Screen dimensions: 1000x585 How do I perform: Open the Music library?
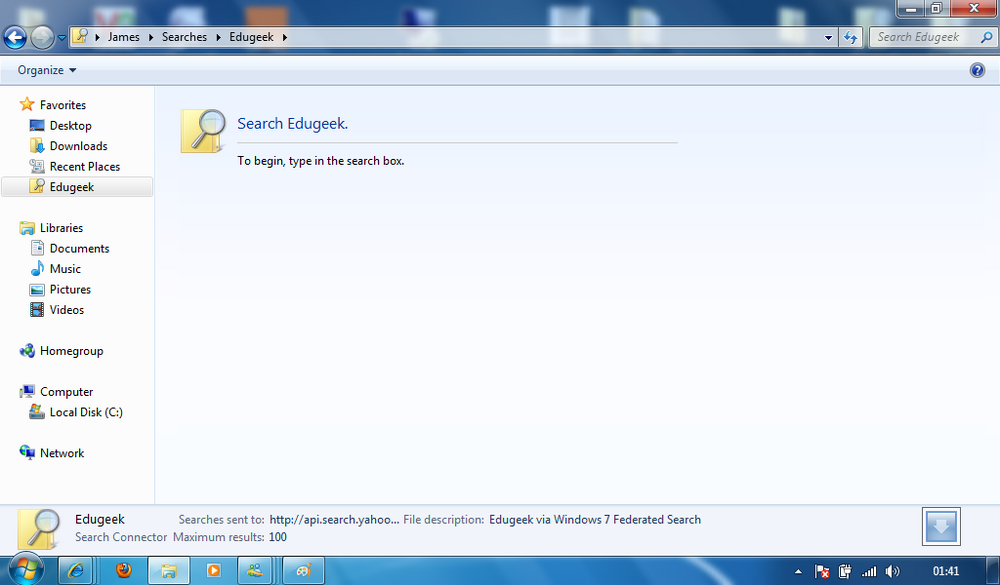coord(65,269)
